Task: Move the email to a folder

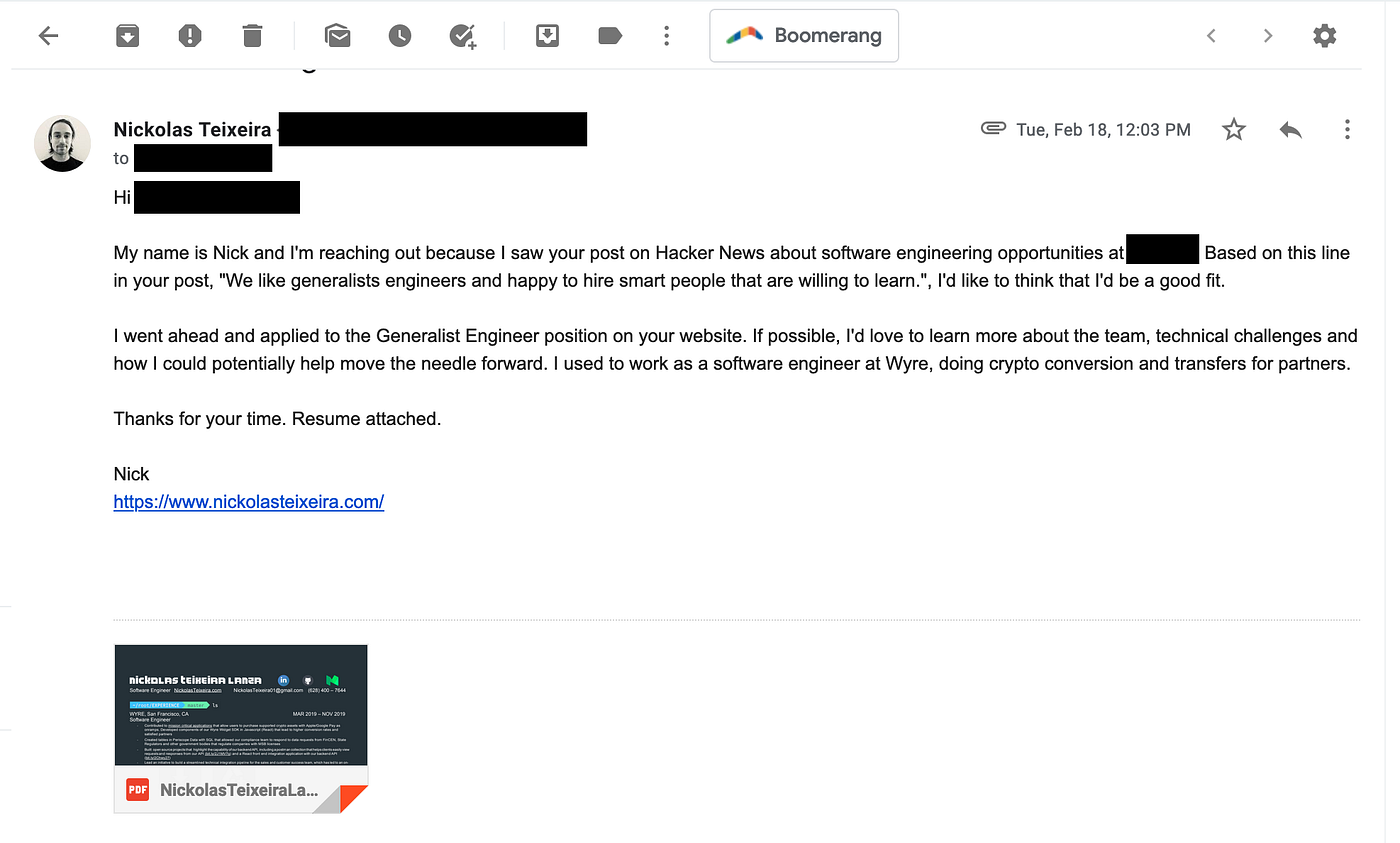Action: (547, 35)
